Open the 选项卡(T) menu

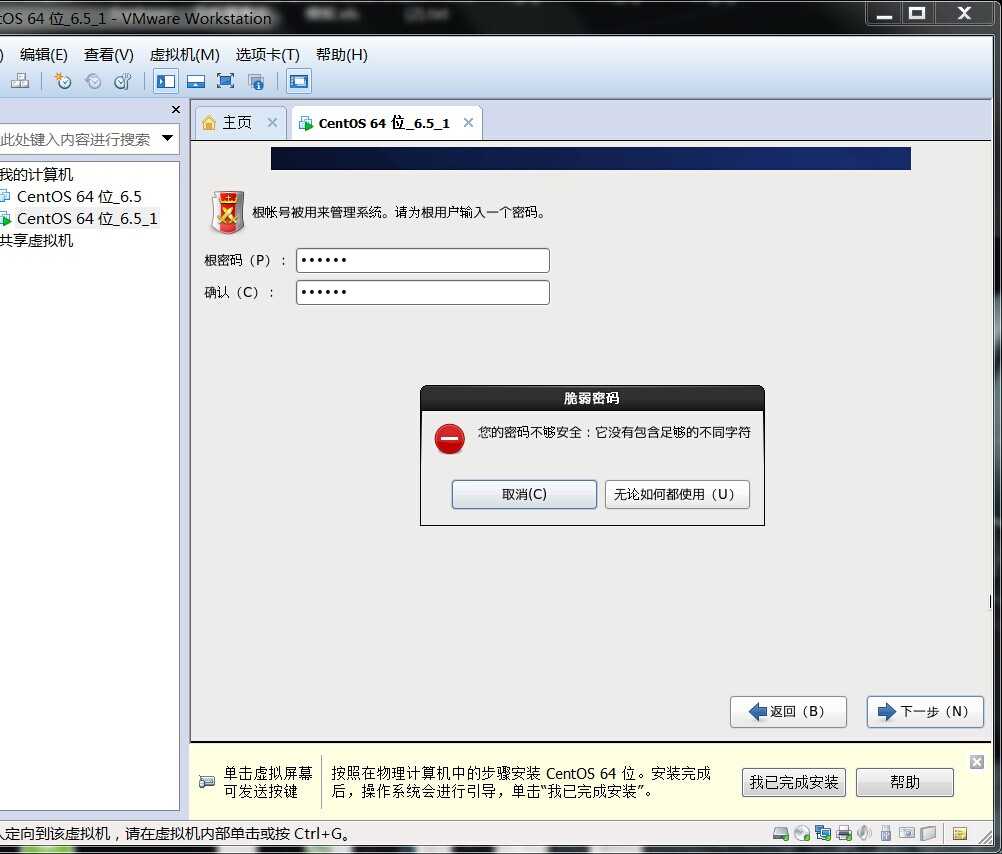268,55
